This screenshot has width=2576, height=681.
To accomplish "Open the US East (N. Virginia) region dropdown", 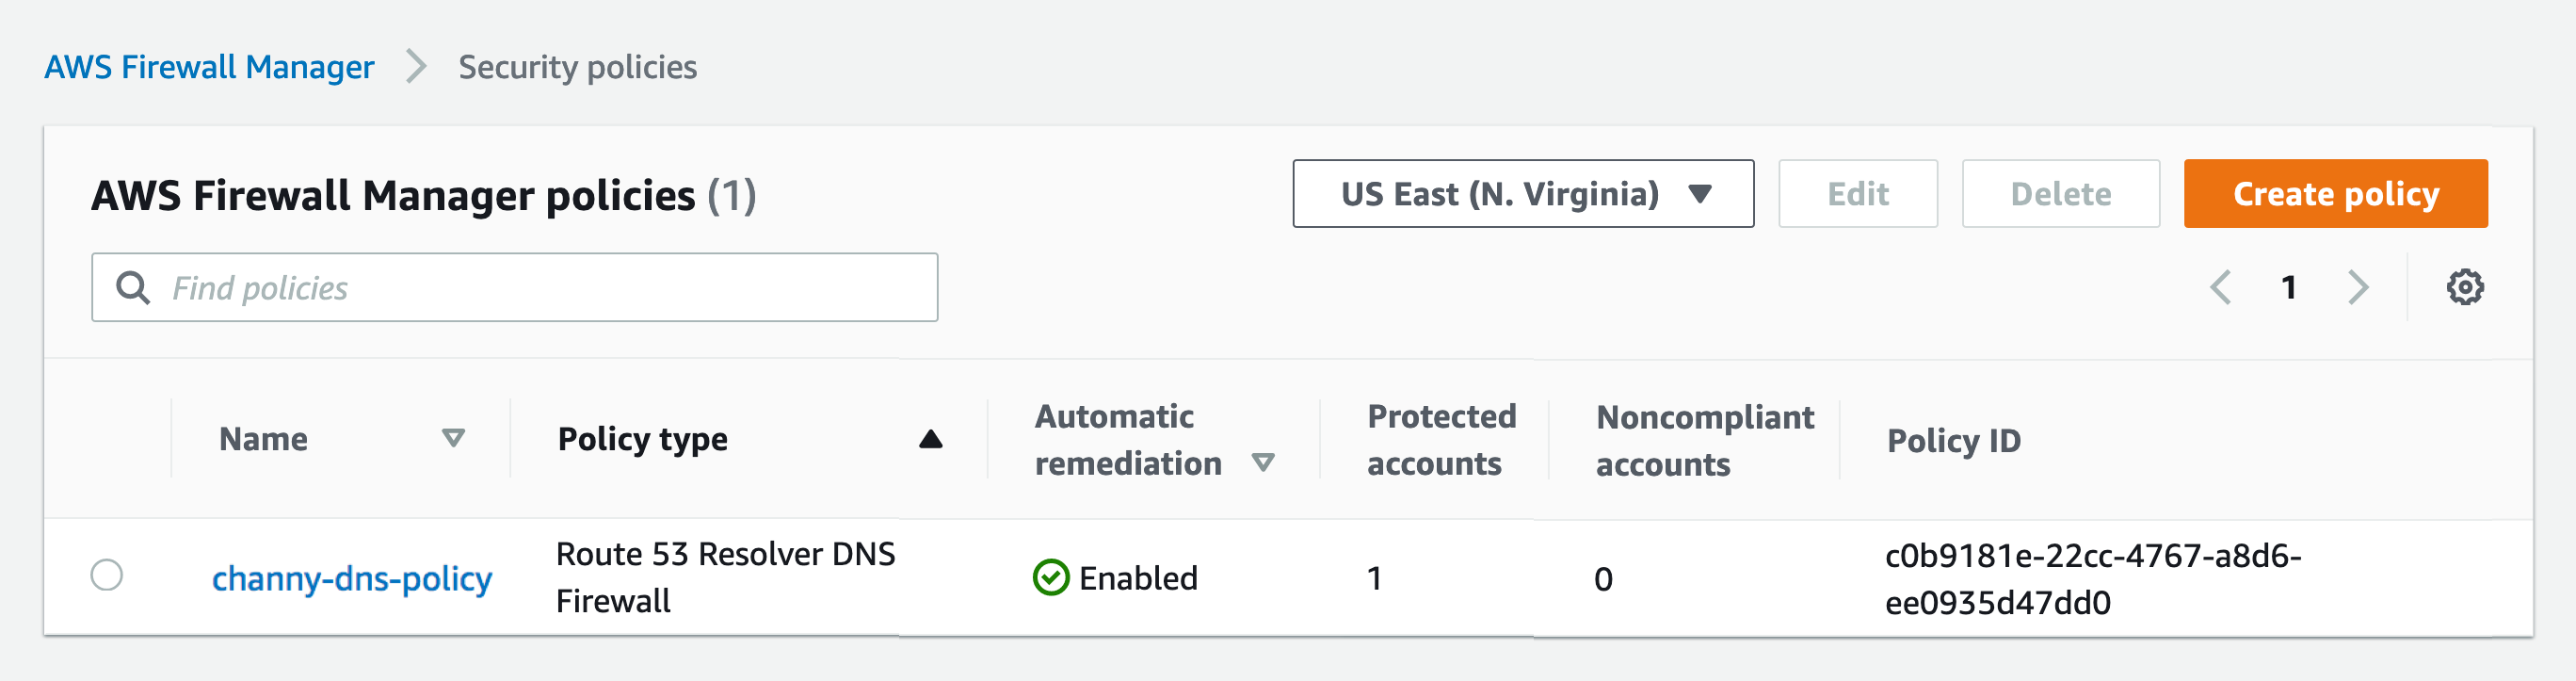I will [x=1522, y=193].
